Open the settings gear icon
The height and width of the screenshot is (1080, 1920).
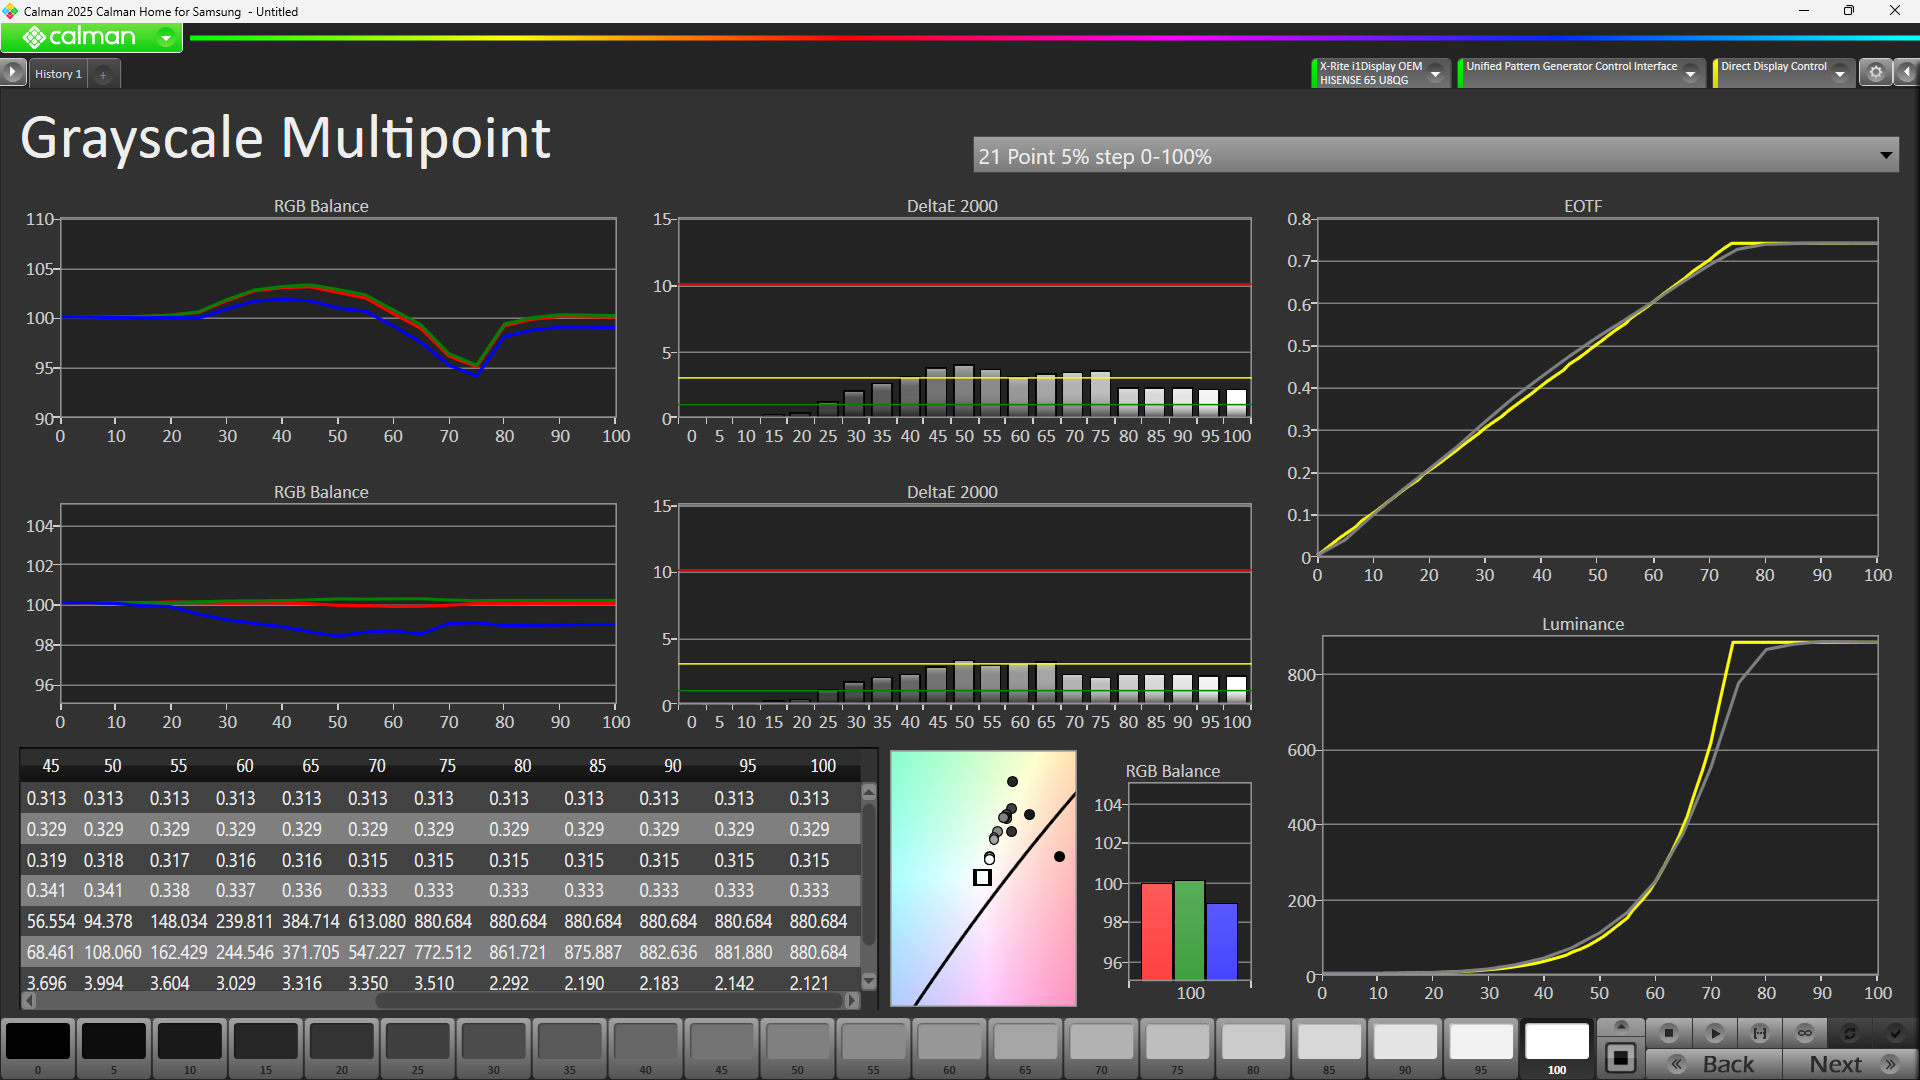tap(1876, 72)
